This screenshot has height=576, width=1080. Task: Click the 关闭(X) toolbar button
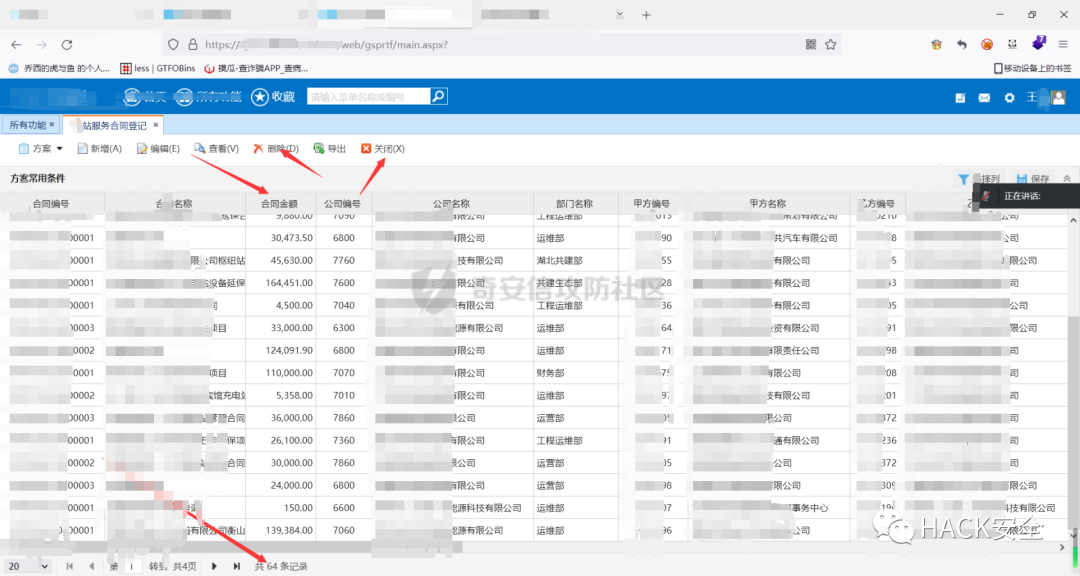point(382,149)
